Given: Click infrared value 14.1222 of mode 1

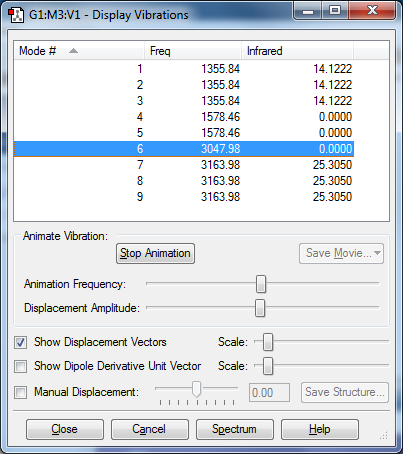Looking at the screenshot, I should pos(332,69).
